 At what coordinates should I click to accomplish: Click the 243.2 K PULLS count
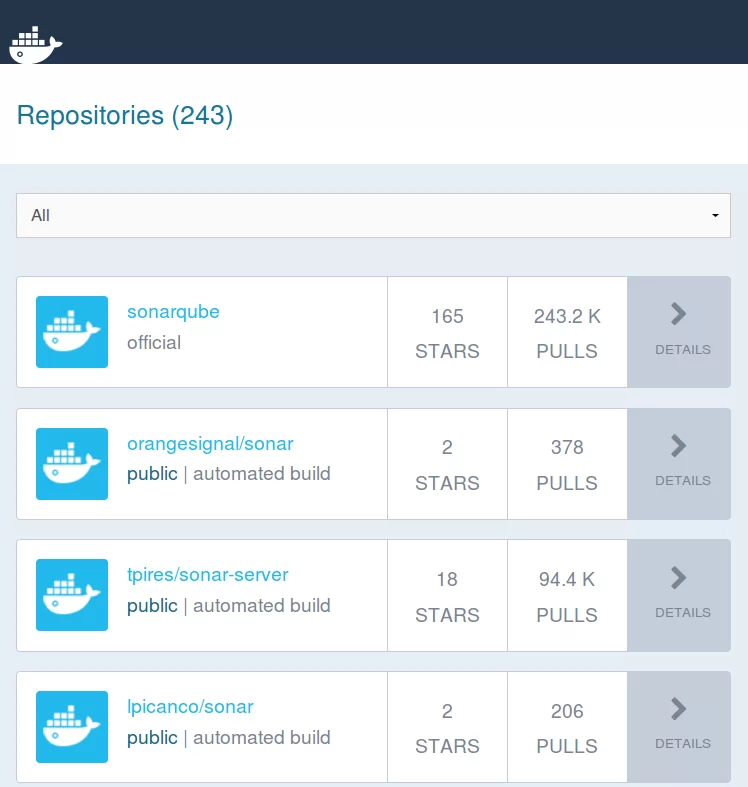click(x=567, y=333)
